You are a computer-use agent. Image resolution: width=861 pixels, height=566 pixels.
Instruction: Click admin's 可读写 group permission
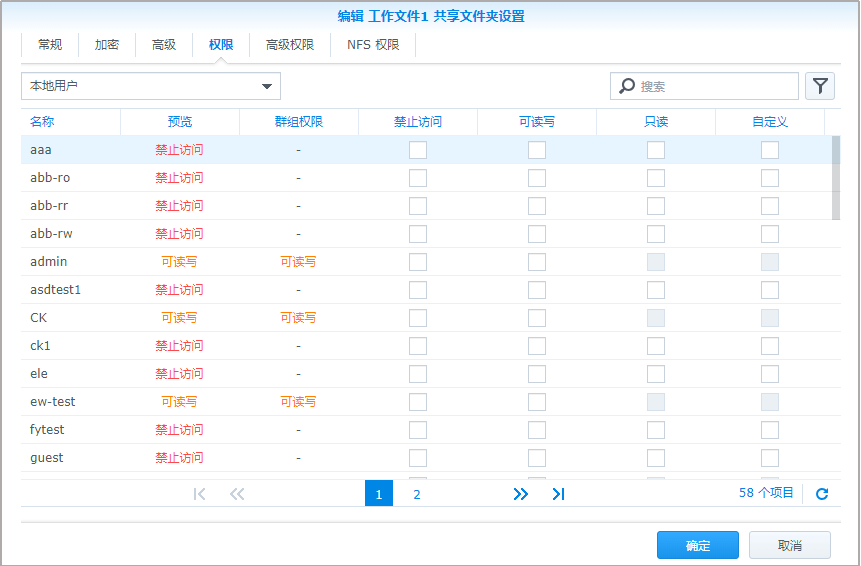click(298, 262)
